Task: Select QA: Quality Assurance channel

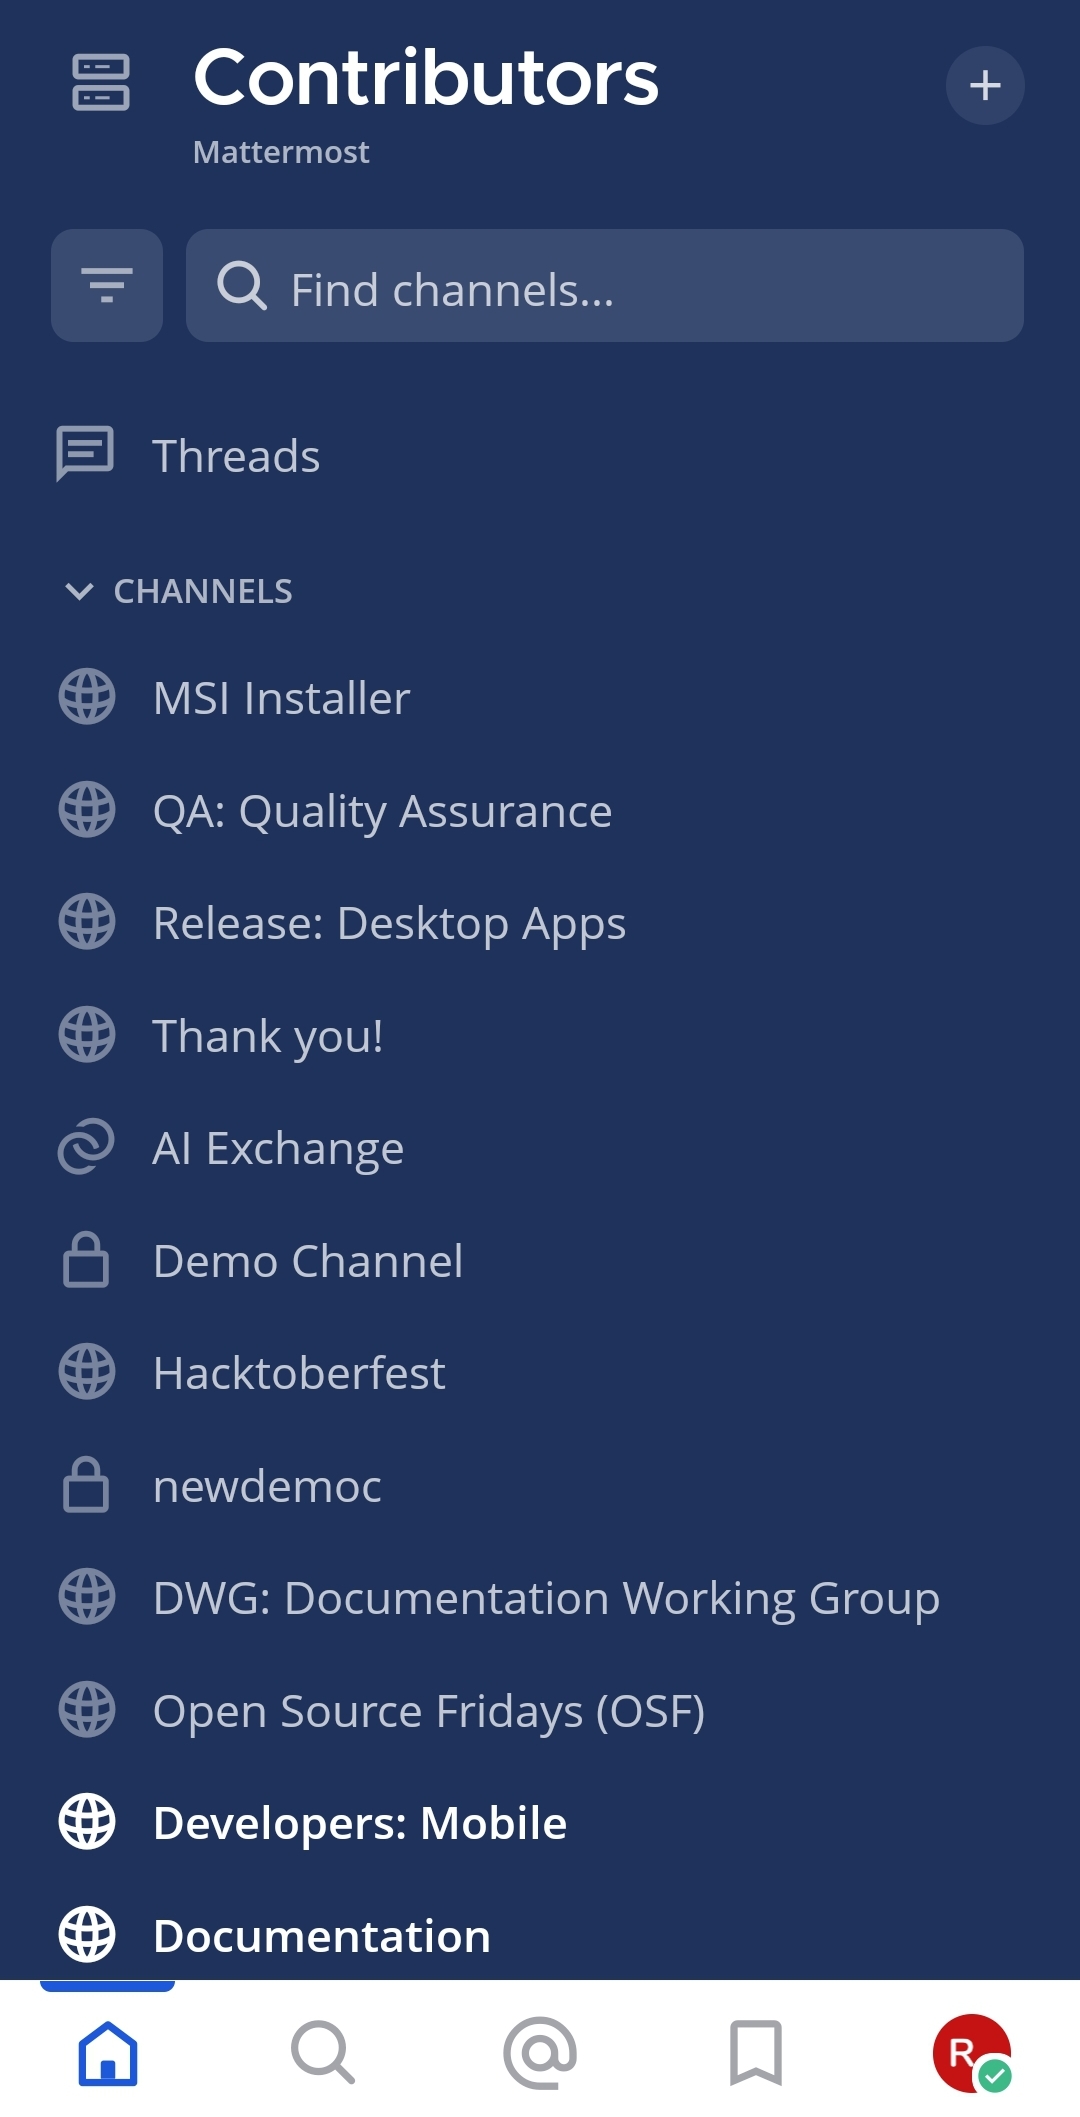Action: point(382,811)
